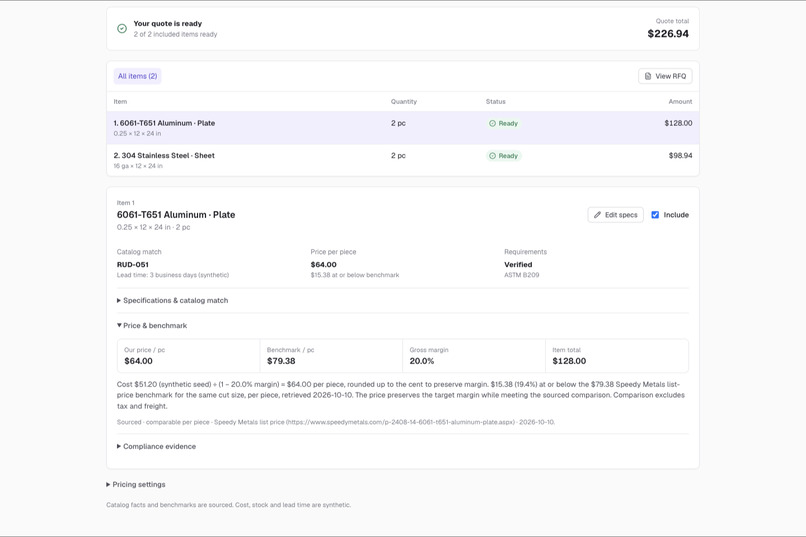Click the $98.94 amount in row 2
Image resolution: width=806 pixels, height=537 pixels.
click(x=680, y=156)
